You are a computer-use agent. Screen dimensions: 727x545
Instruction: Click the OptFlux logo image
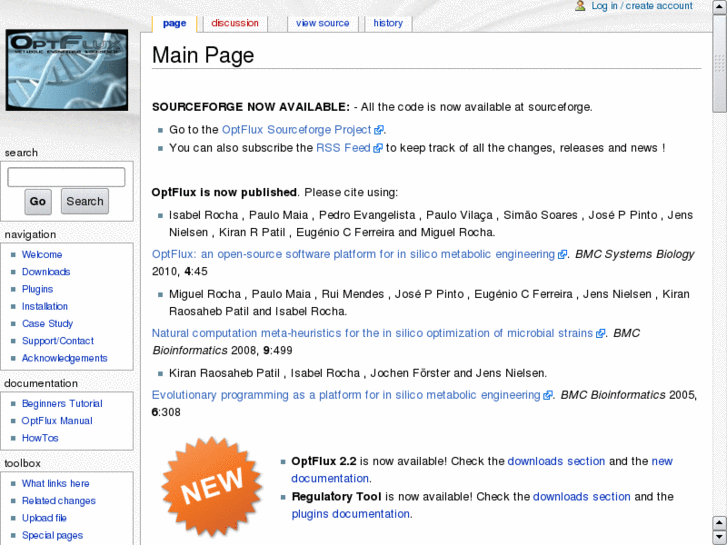(x=67, y=70)
